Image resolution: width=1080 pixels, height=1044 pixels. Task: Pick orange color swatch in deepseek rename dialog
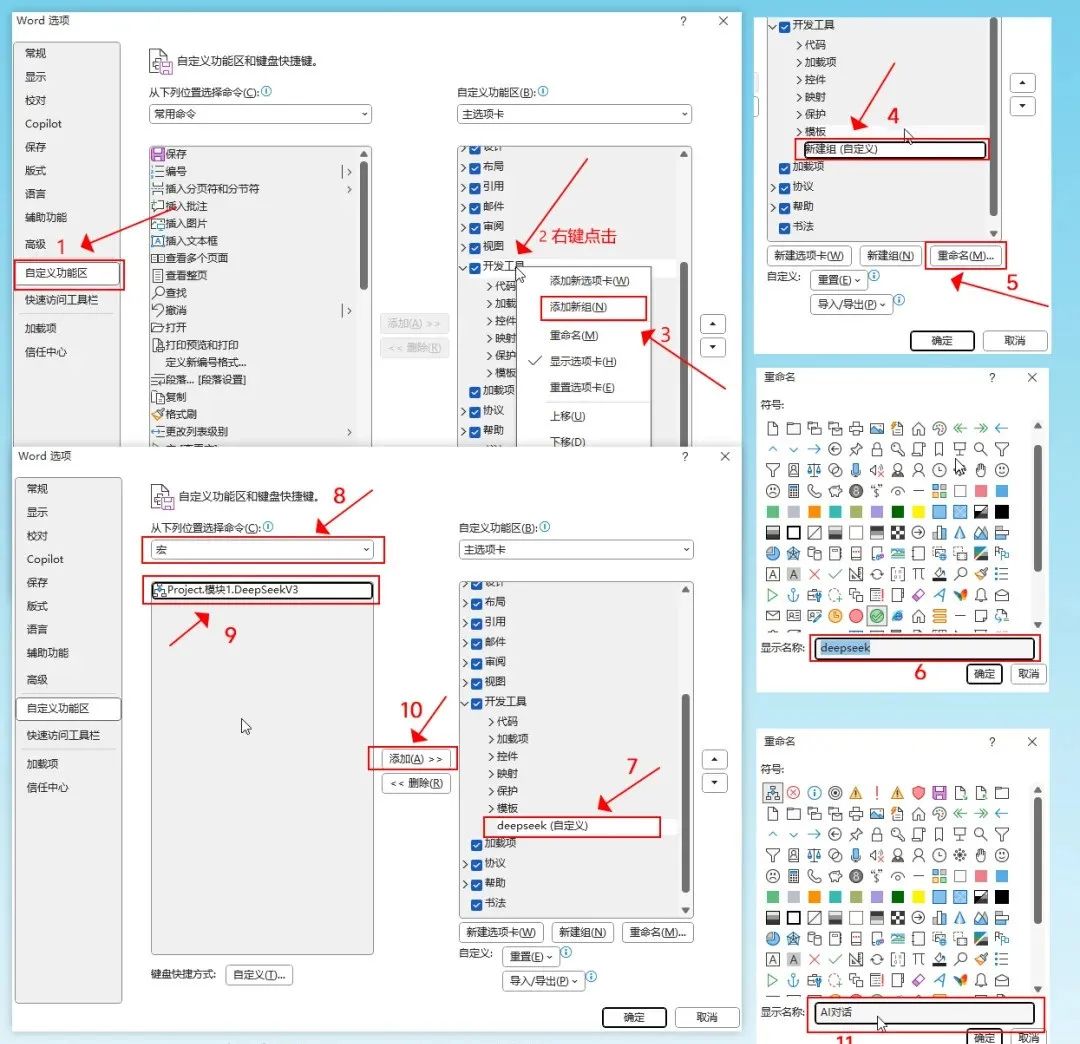(814, 512)
